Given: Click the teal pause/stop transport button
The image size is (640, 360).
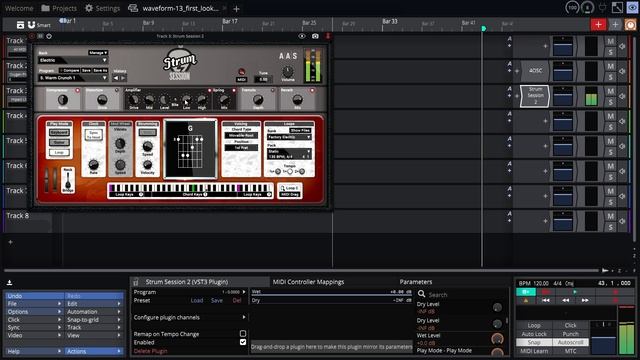Looking at the screenshot, I should coord(526,292).
